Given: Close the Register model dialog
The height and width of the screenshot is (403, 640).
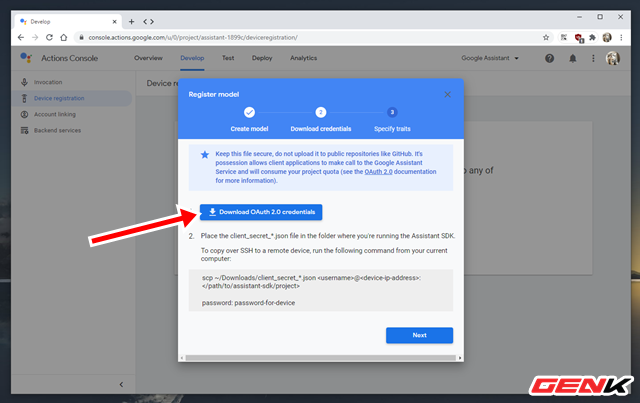Looking at the screenshot, I should pos(447,95).
